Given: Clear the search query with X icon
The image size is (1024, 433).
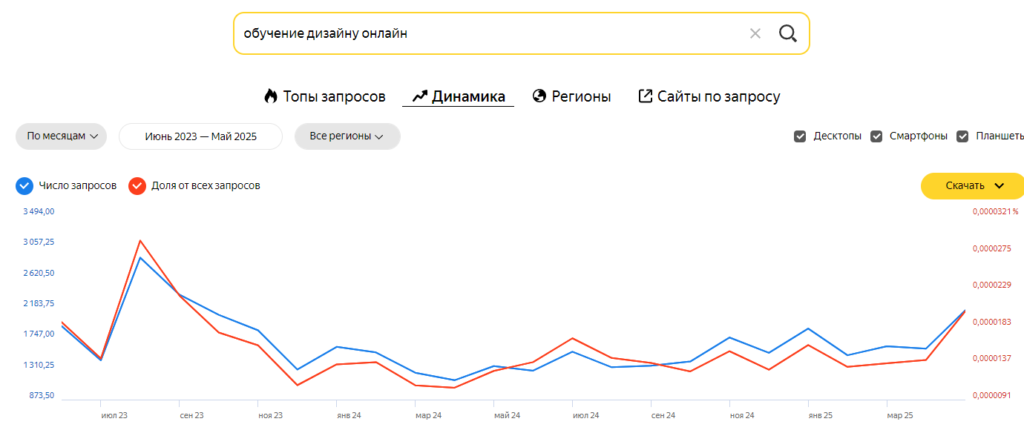Looking at the screenshot, I should [x=755, y=34].
